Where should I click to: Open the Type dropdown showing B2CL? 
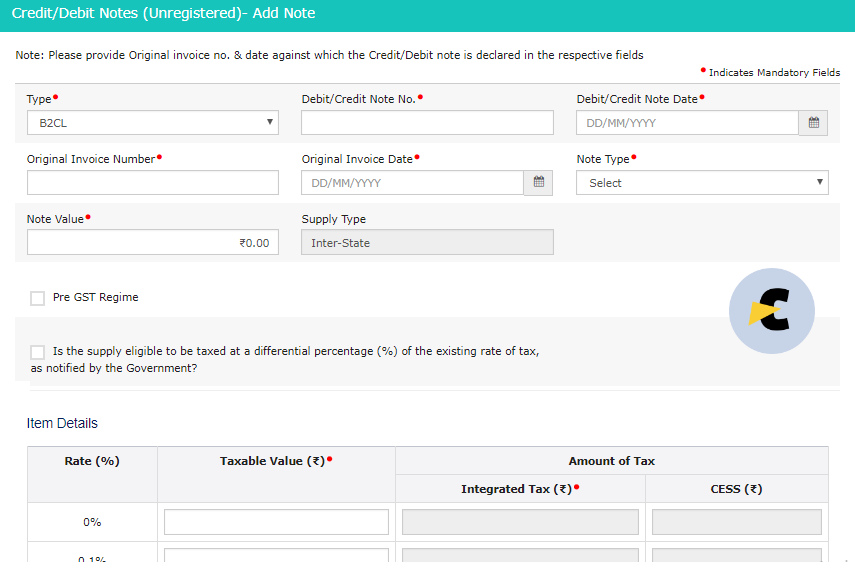click(x=153, y=123)
